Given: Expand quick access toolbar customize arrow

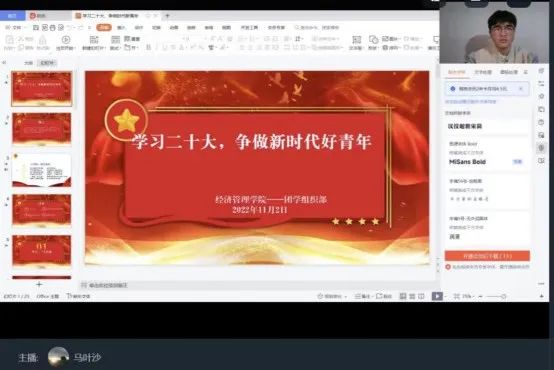Looking at the screenshot, I should click(x=89, y=28).
